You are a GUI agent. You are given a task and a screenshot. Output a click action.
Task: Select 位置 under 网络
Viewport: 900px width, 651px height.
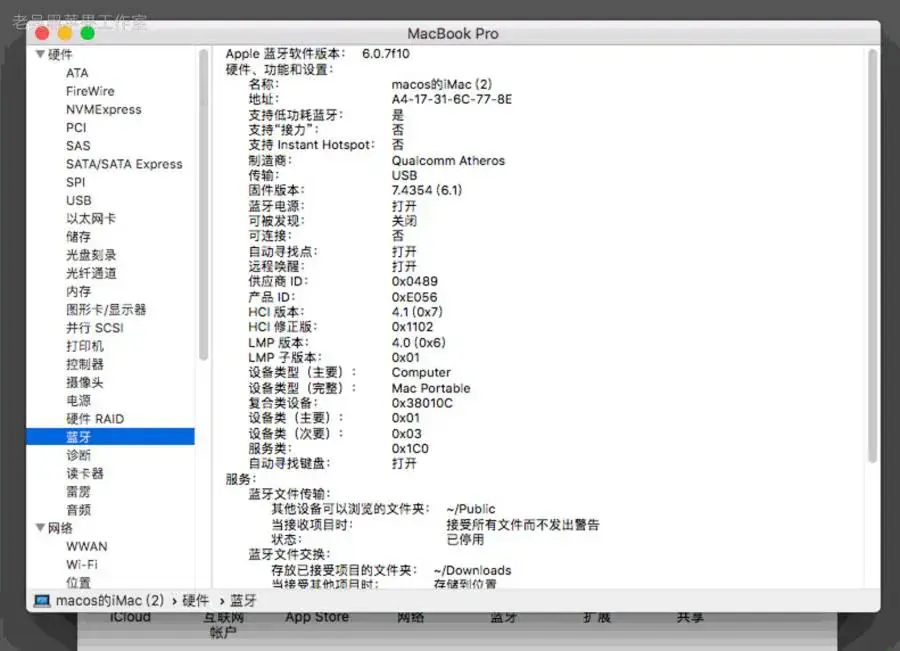point(78,582)
